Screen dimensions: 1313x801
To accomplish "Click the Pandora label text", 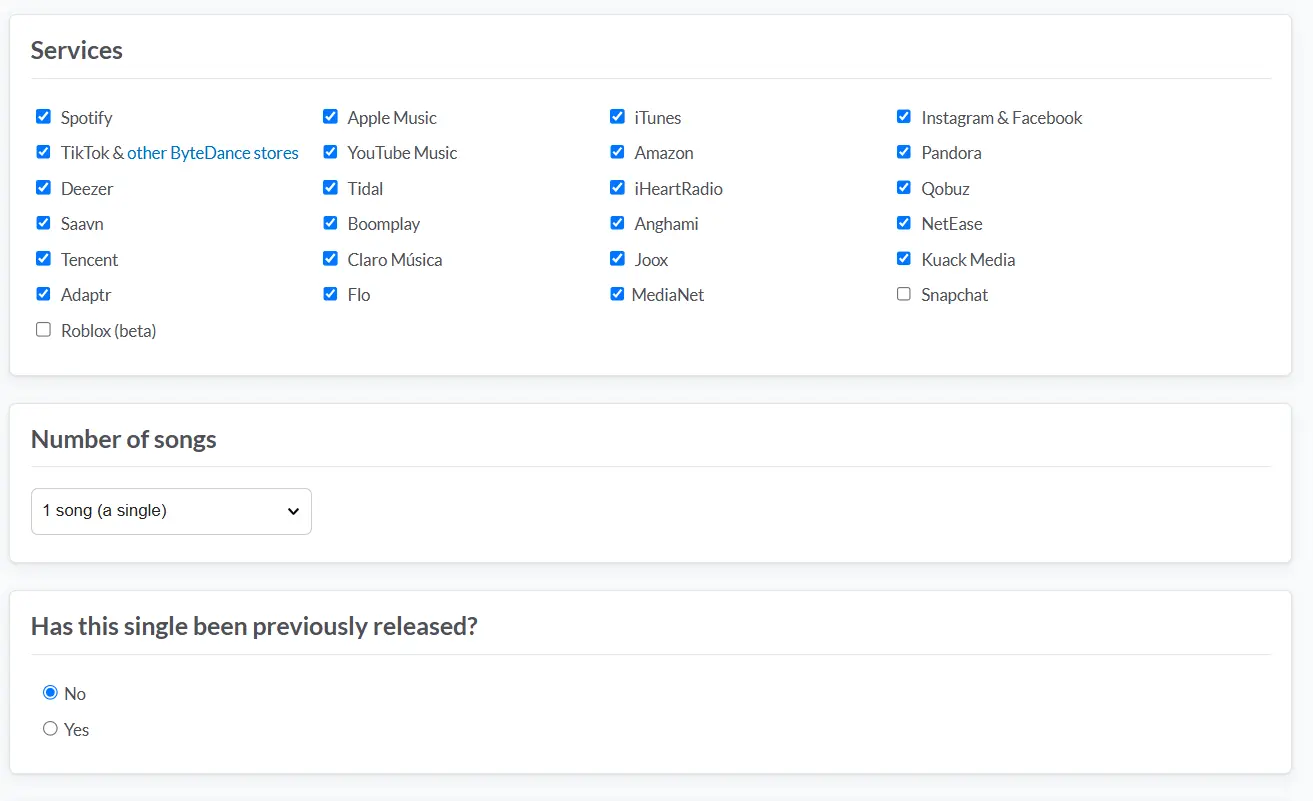I will (x=951, y=153).
